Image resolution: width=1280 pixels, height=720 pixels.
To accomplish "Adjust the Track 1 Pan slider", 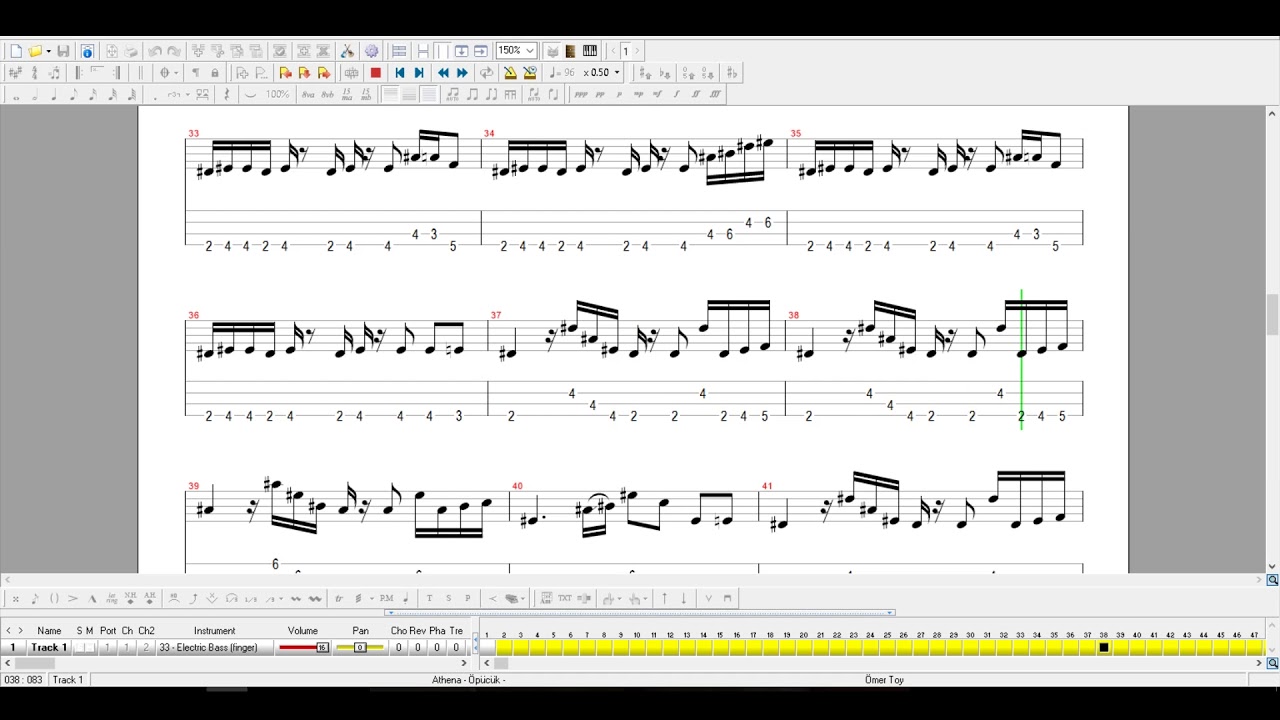I will point(360,647).
